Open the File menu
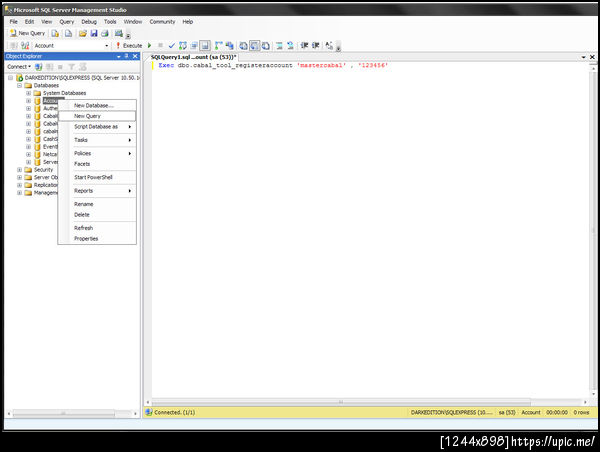Image resolution: width=600 pixels, height=452 pixels. 14,22
